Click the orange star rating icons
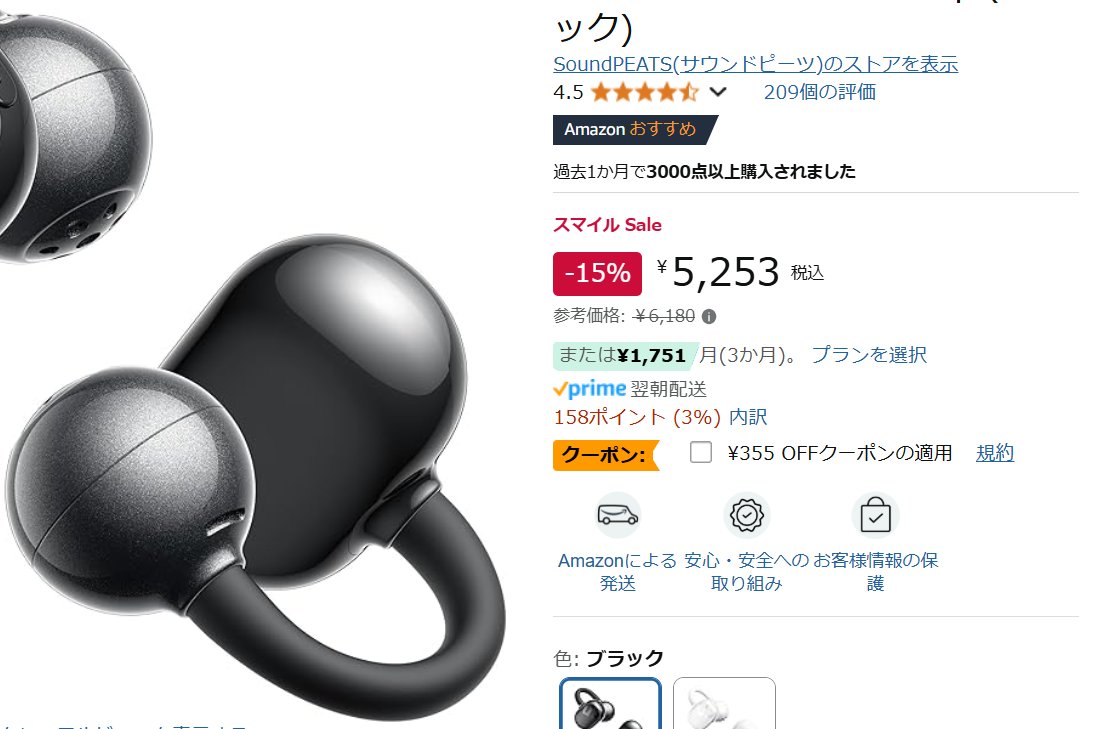Screen dimensions: 1099x729 [644, 92]
